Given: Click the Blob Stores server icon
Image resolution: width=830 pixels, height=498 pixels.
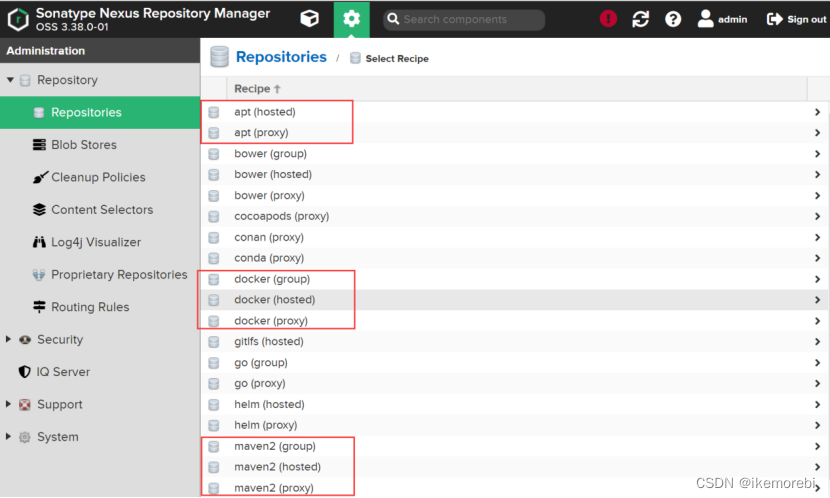Looking at the screenshot, I should (x=39, y=144).
